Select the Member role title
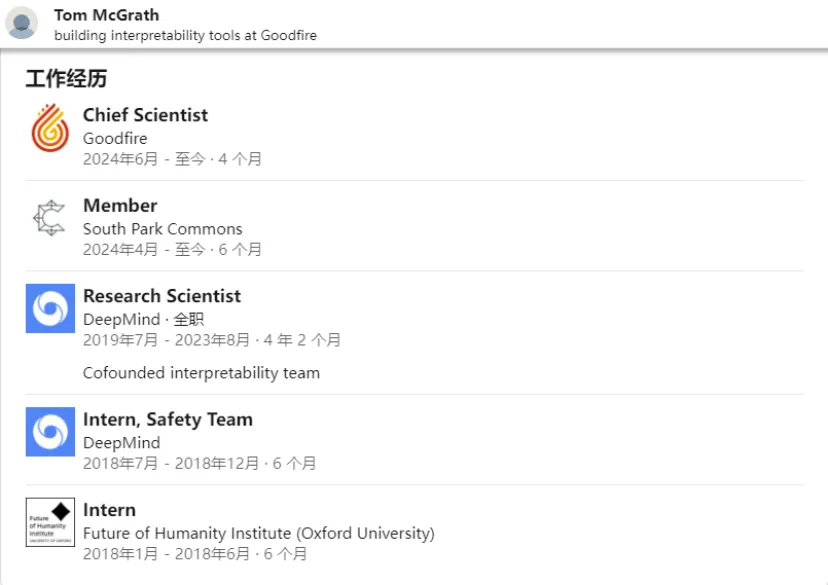This screenshot has width=828, height=585. pos(120,205)
